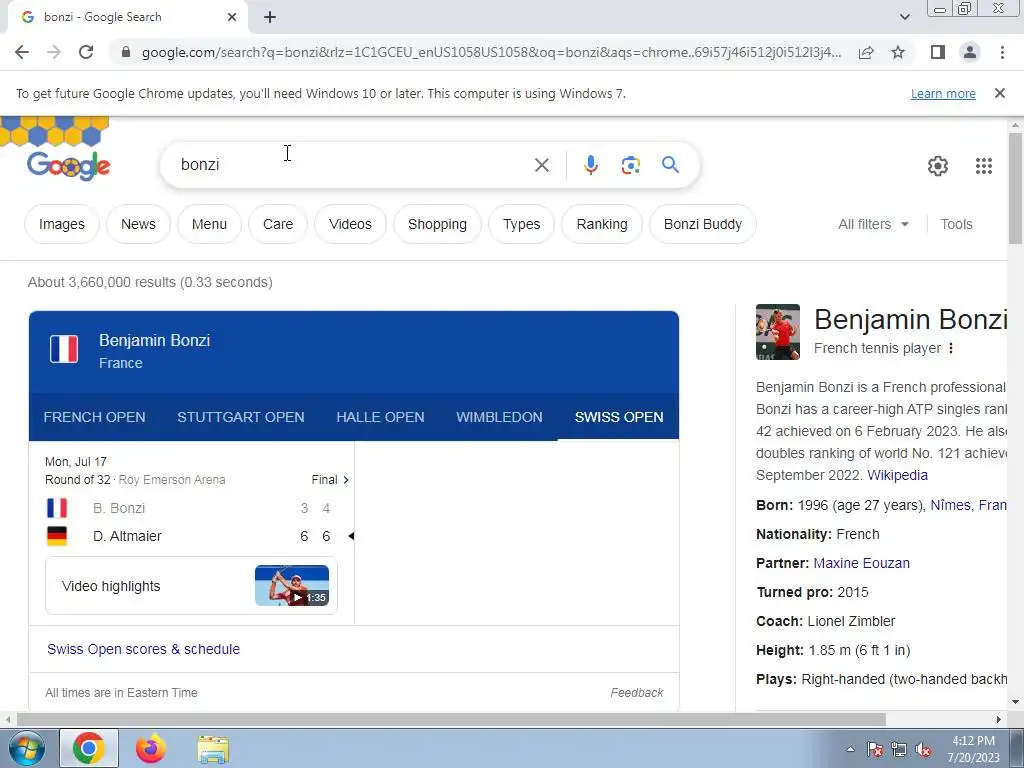Click the Google logo doodle
The image size is (1024, 768).
click(x=68, y=166)
